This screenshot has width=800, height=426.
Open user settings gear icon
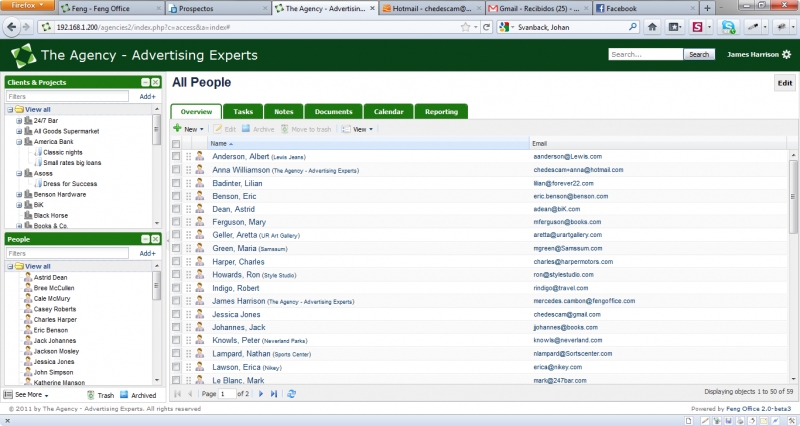[787, 55]
